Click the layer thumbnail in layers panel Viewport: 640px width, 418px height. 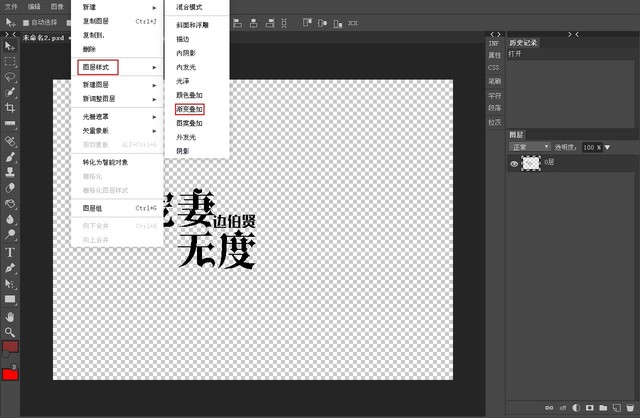533,162
